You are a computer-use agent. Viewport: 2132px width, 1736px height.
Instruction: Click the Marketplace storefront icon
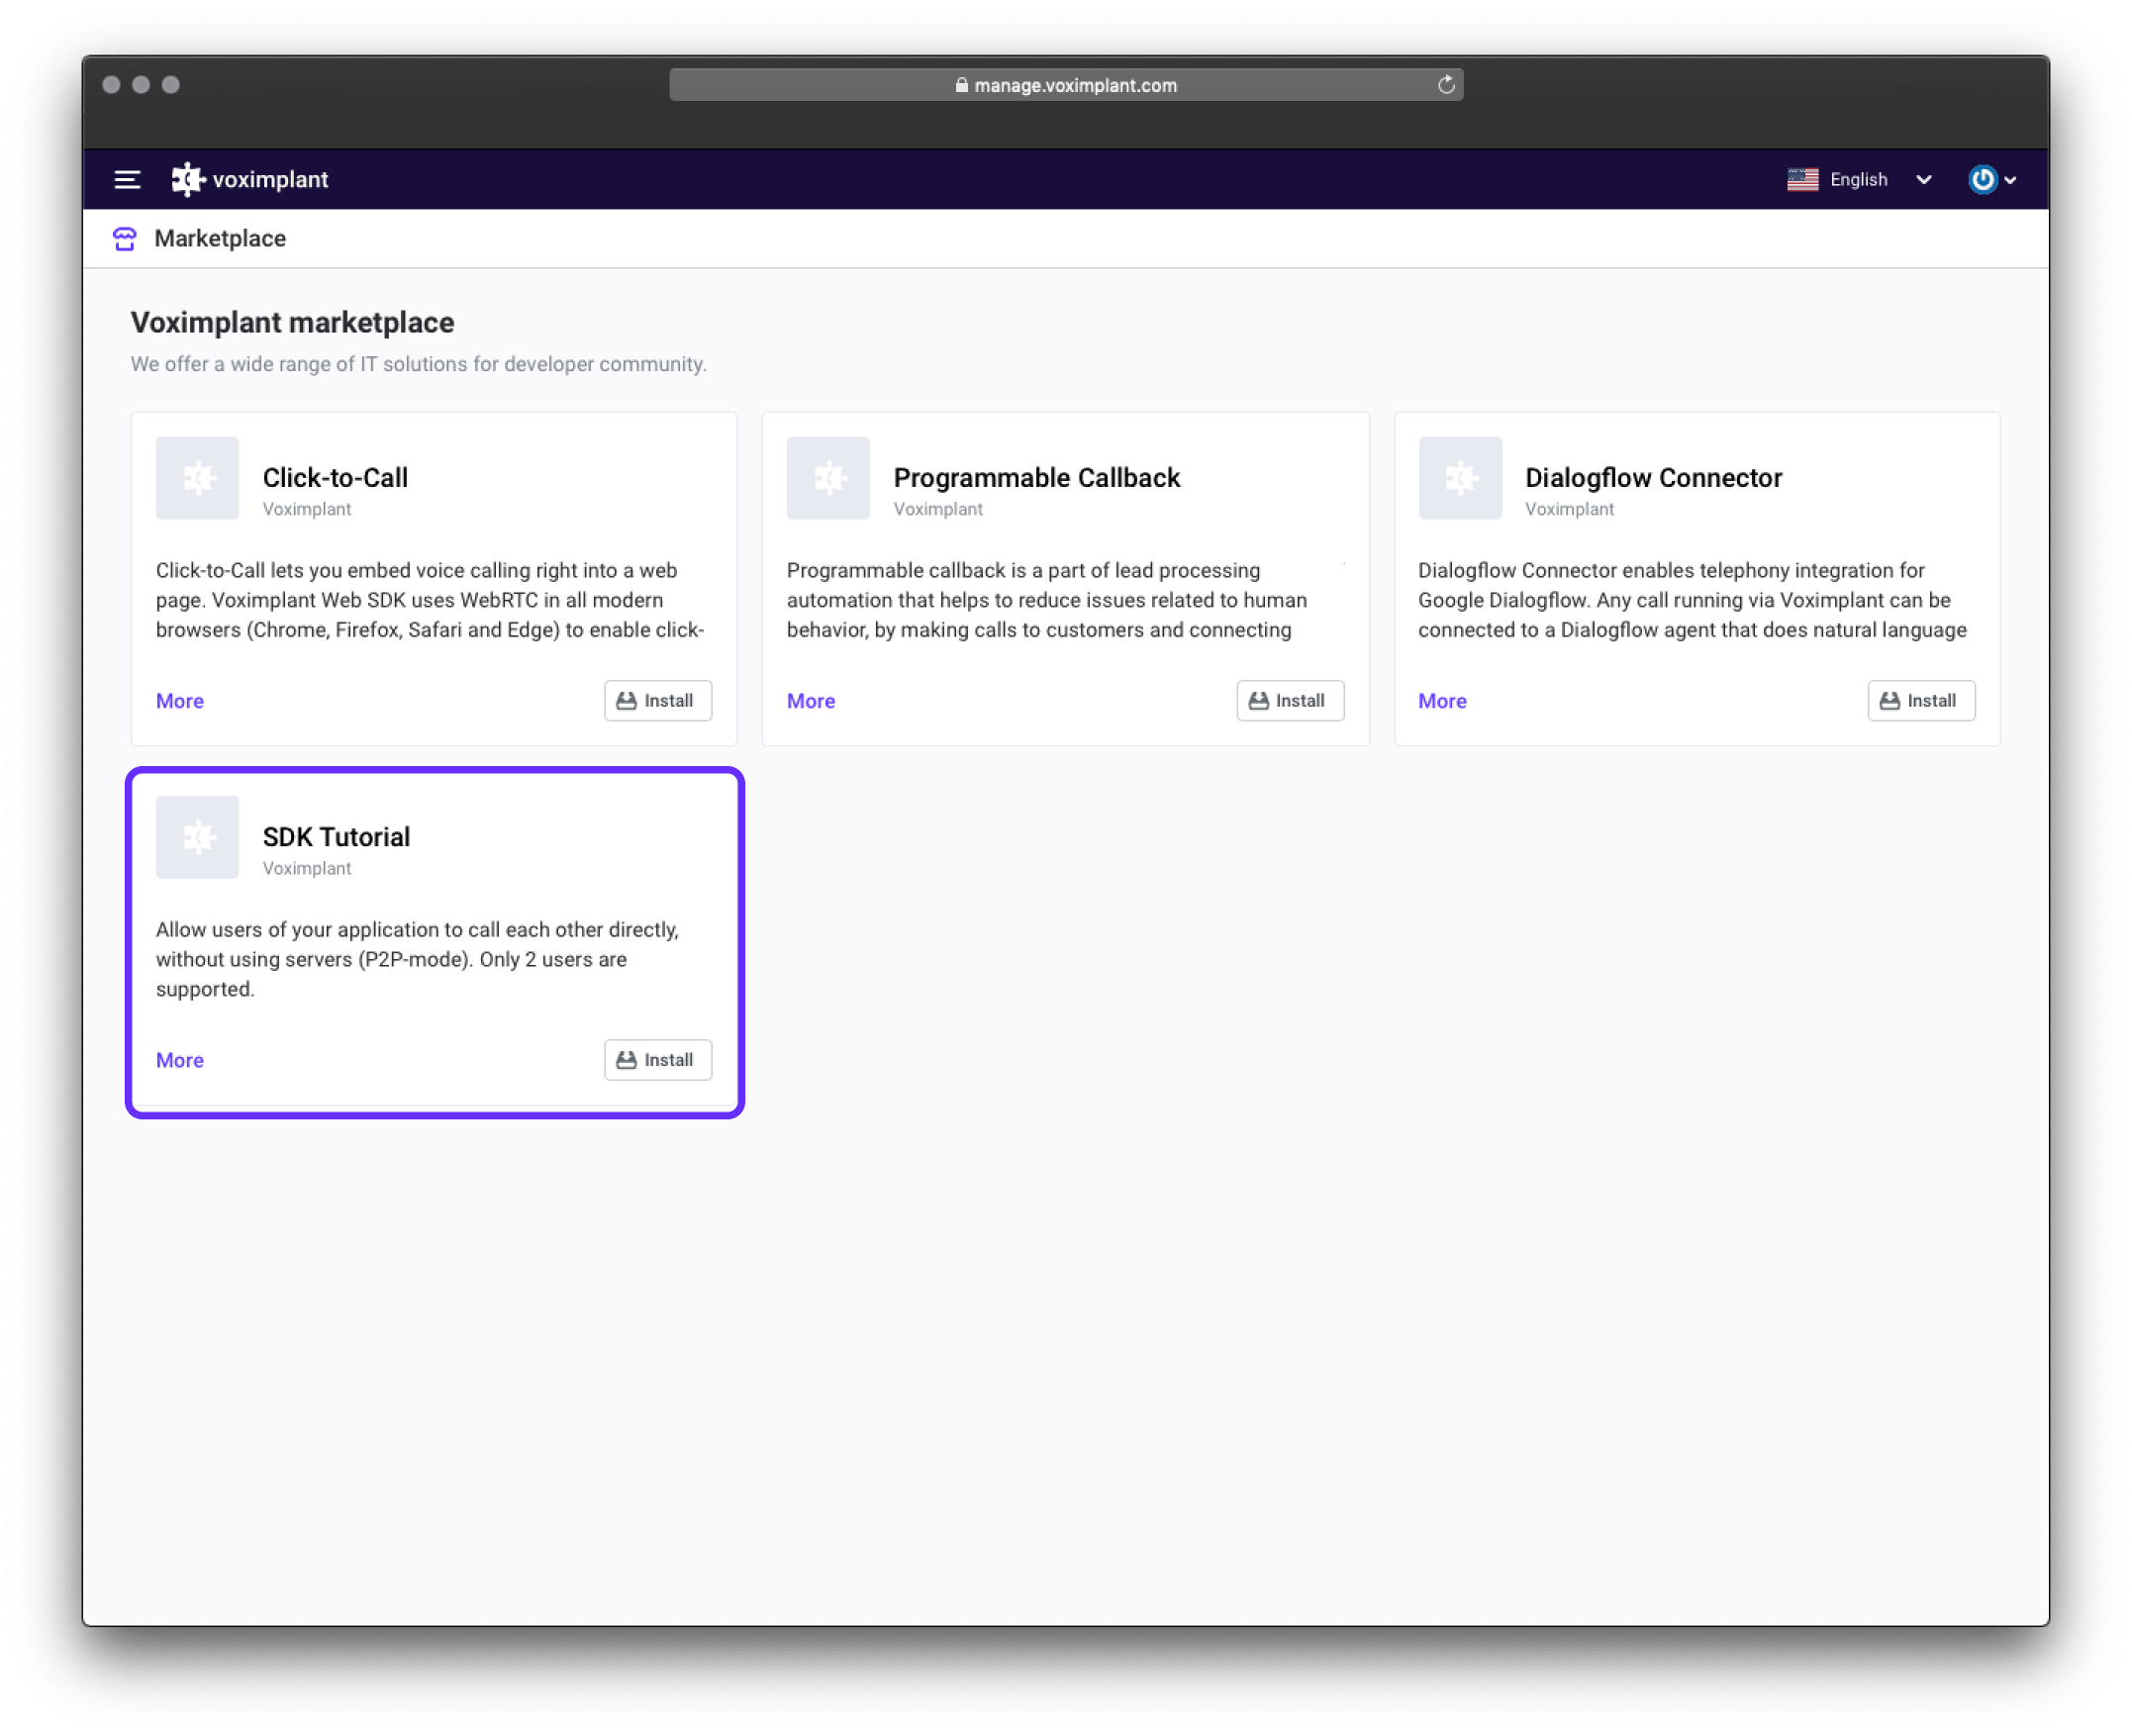125,239
